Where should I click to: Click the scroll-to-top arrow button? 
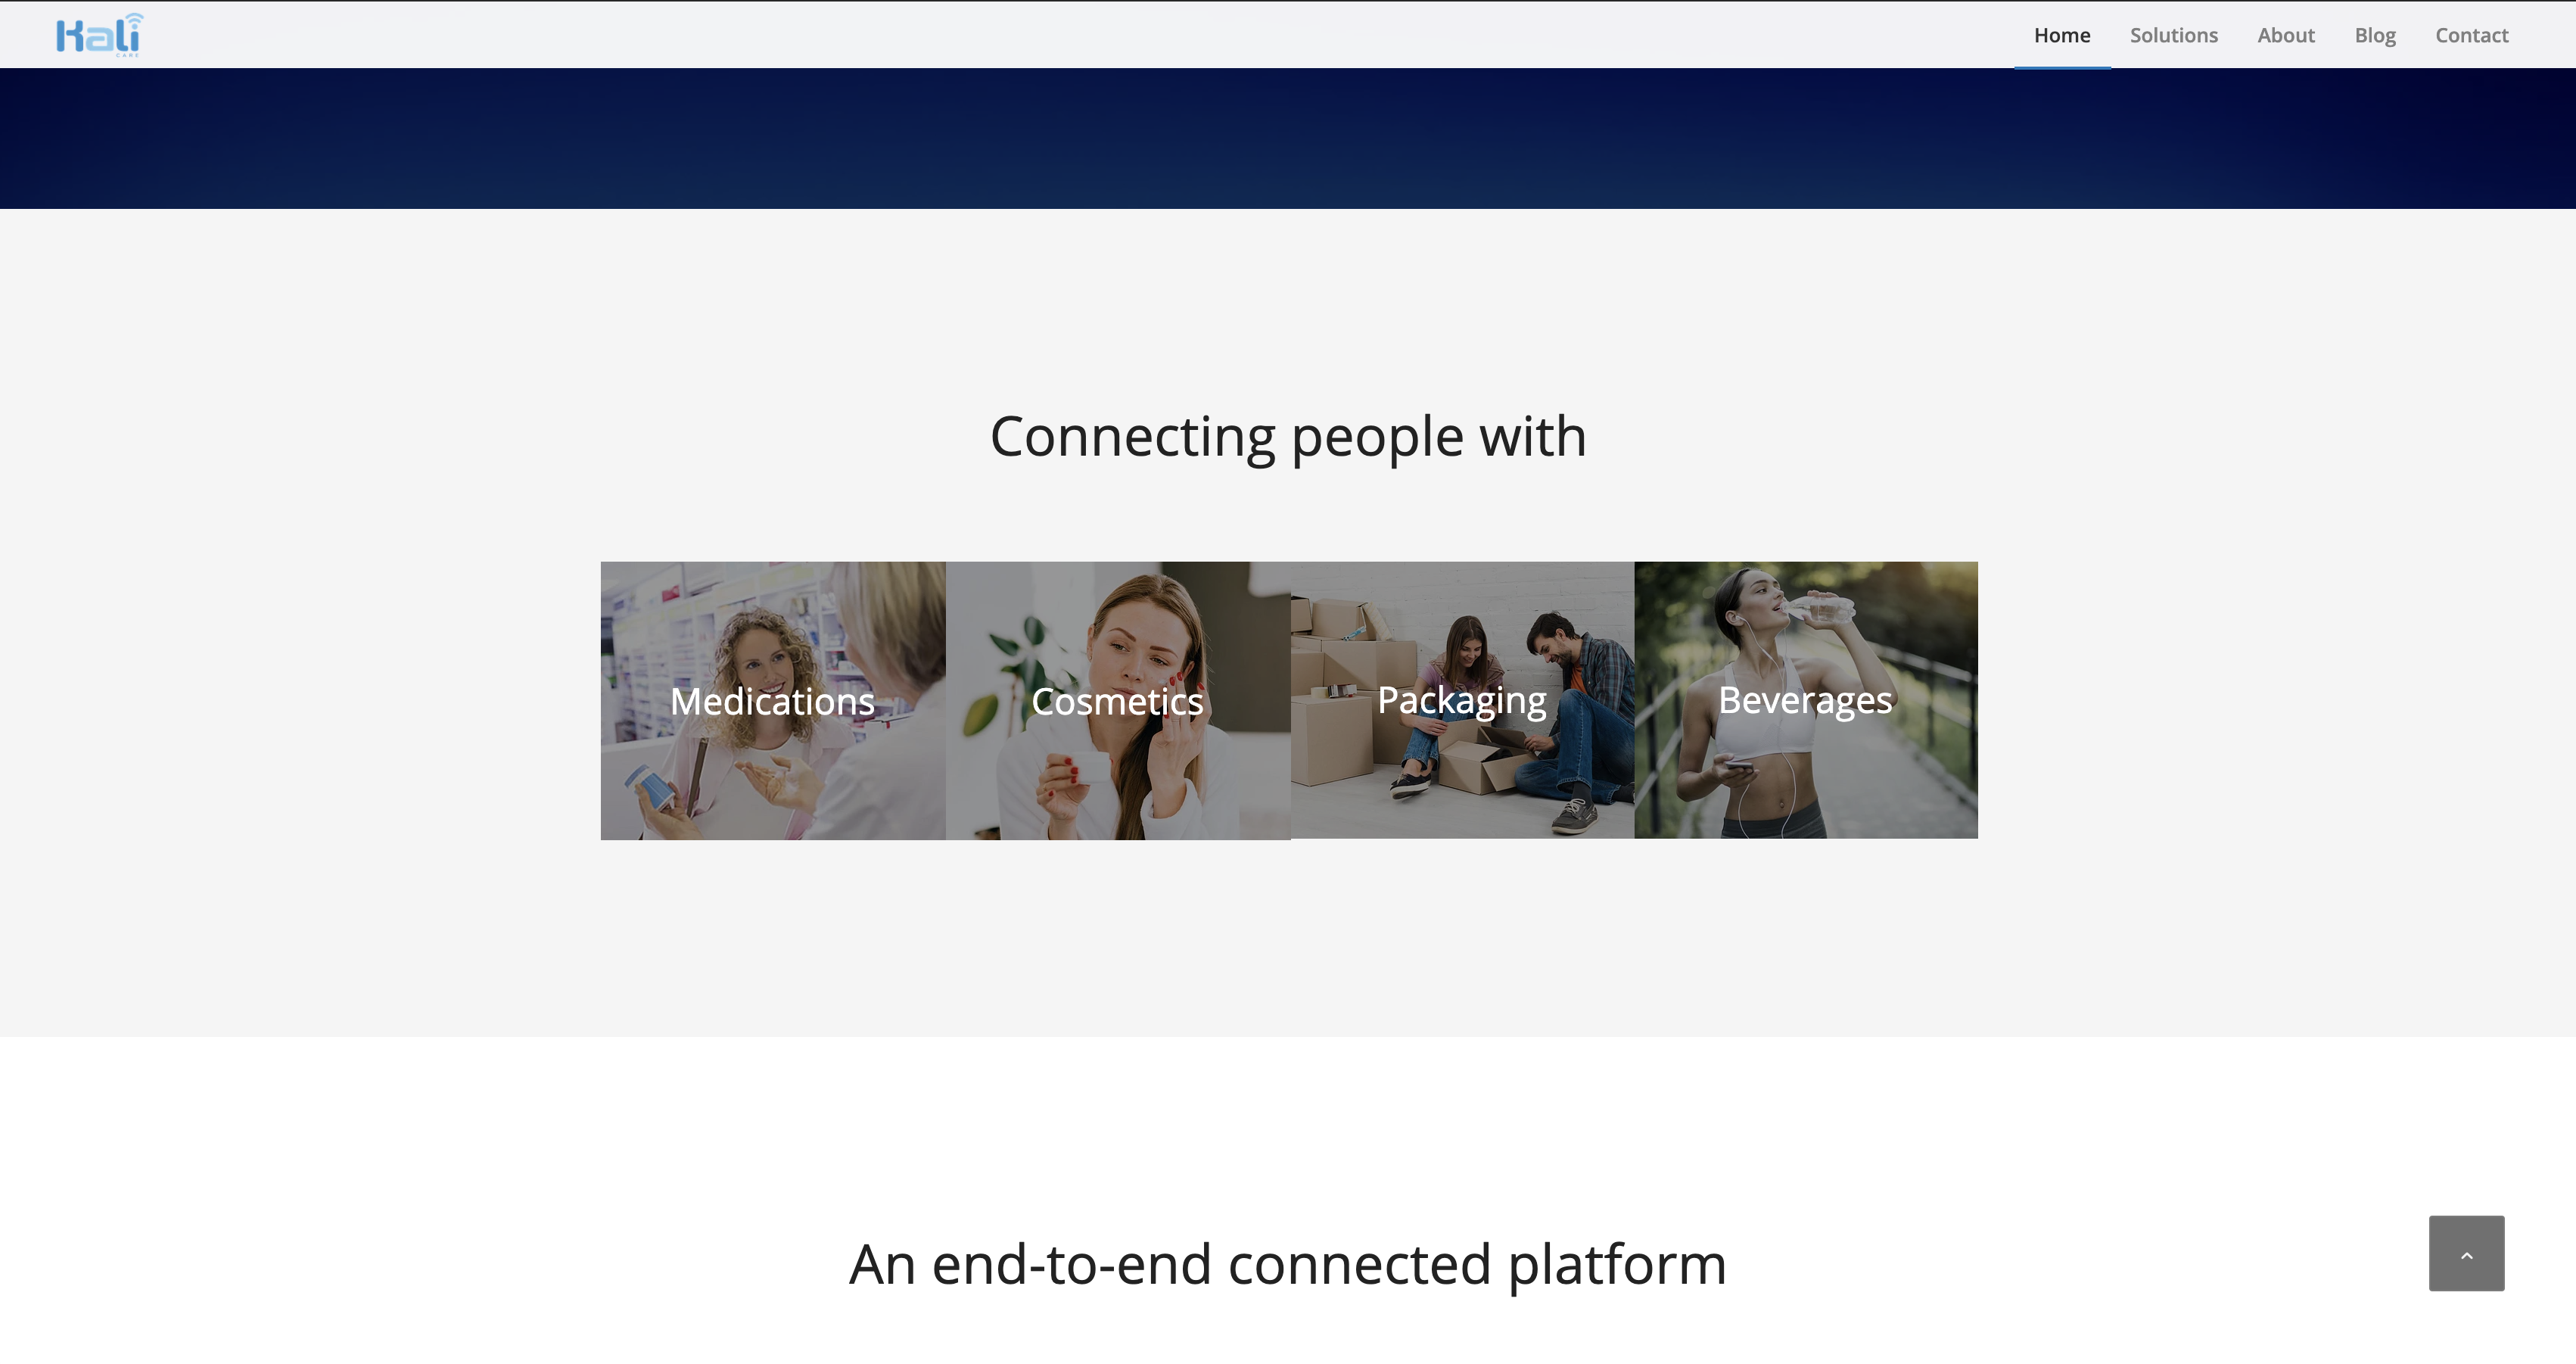(x=2466, y=1253)
